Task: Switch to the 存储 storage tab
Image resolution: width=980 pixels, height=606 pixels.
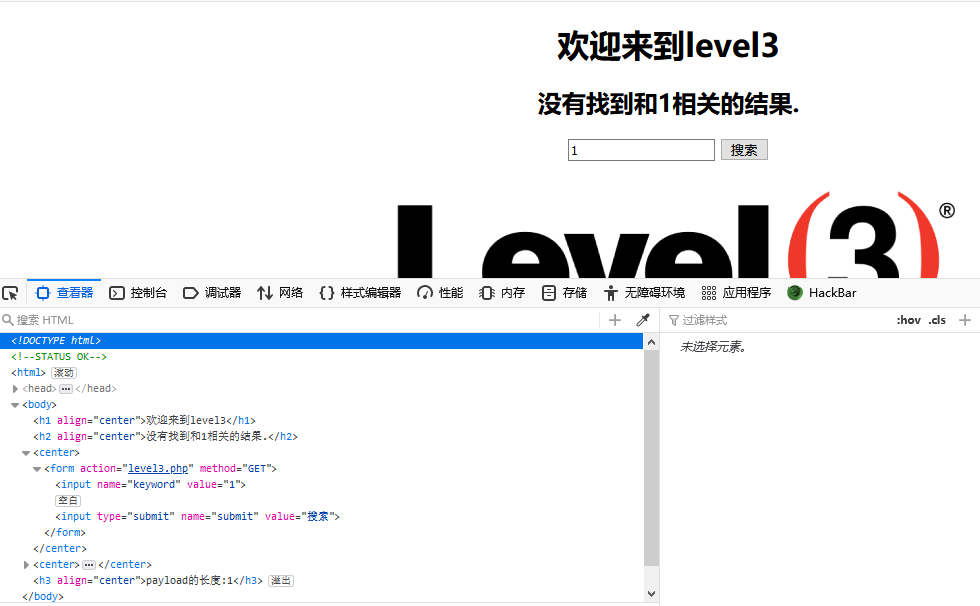Action: [x=564, y=293]
